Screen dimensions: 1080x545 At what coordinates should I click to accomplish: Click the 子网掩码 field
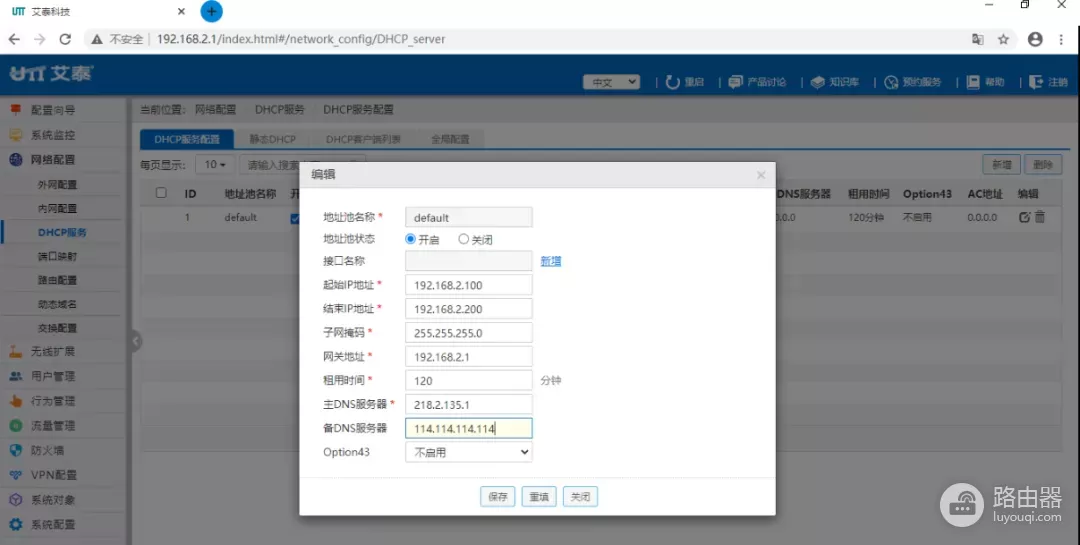468,333
